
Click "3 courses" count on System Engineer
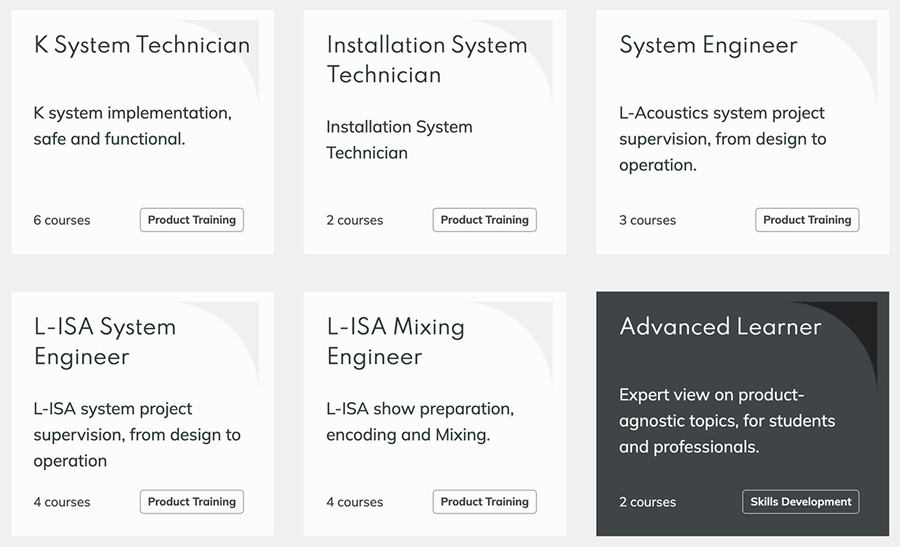pos(647,220)
